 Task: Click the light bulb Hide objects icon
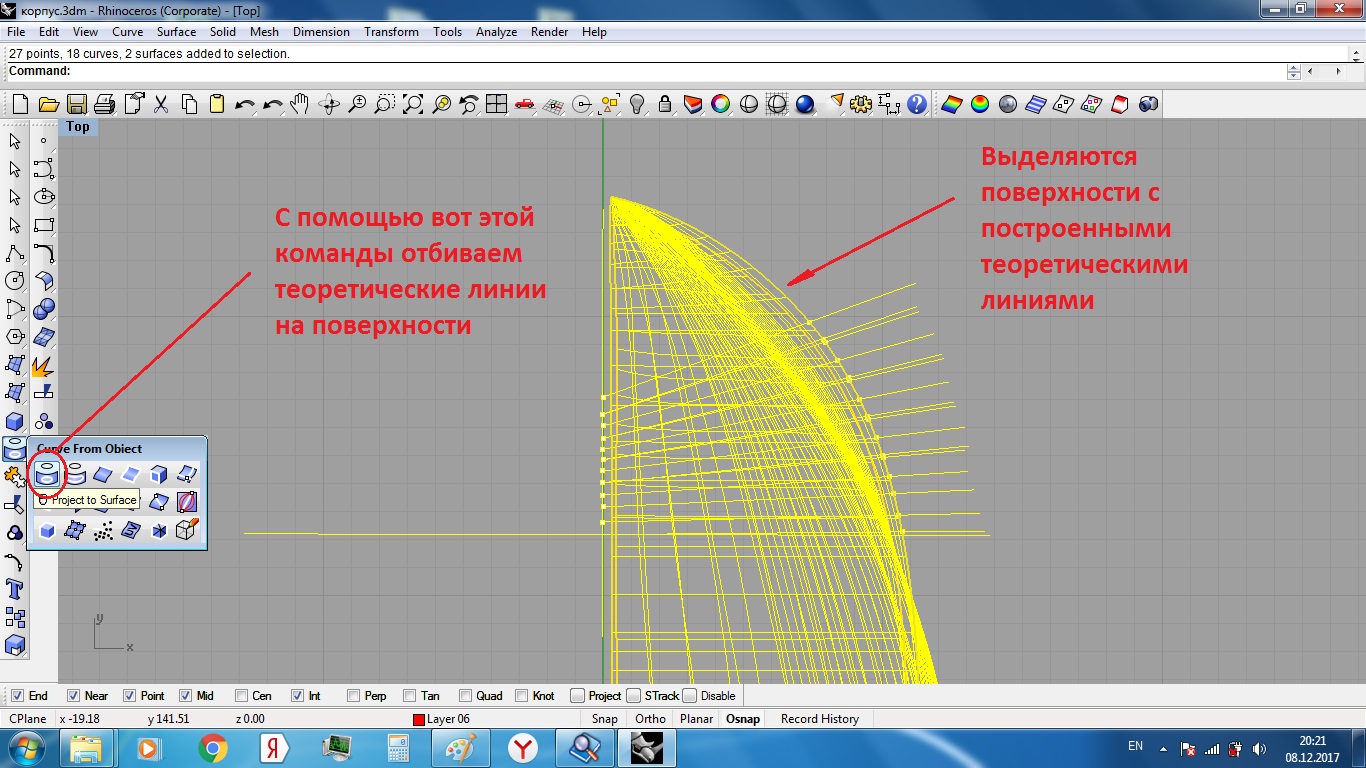[x=637, y=104]
